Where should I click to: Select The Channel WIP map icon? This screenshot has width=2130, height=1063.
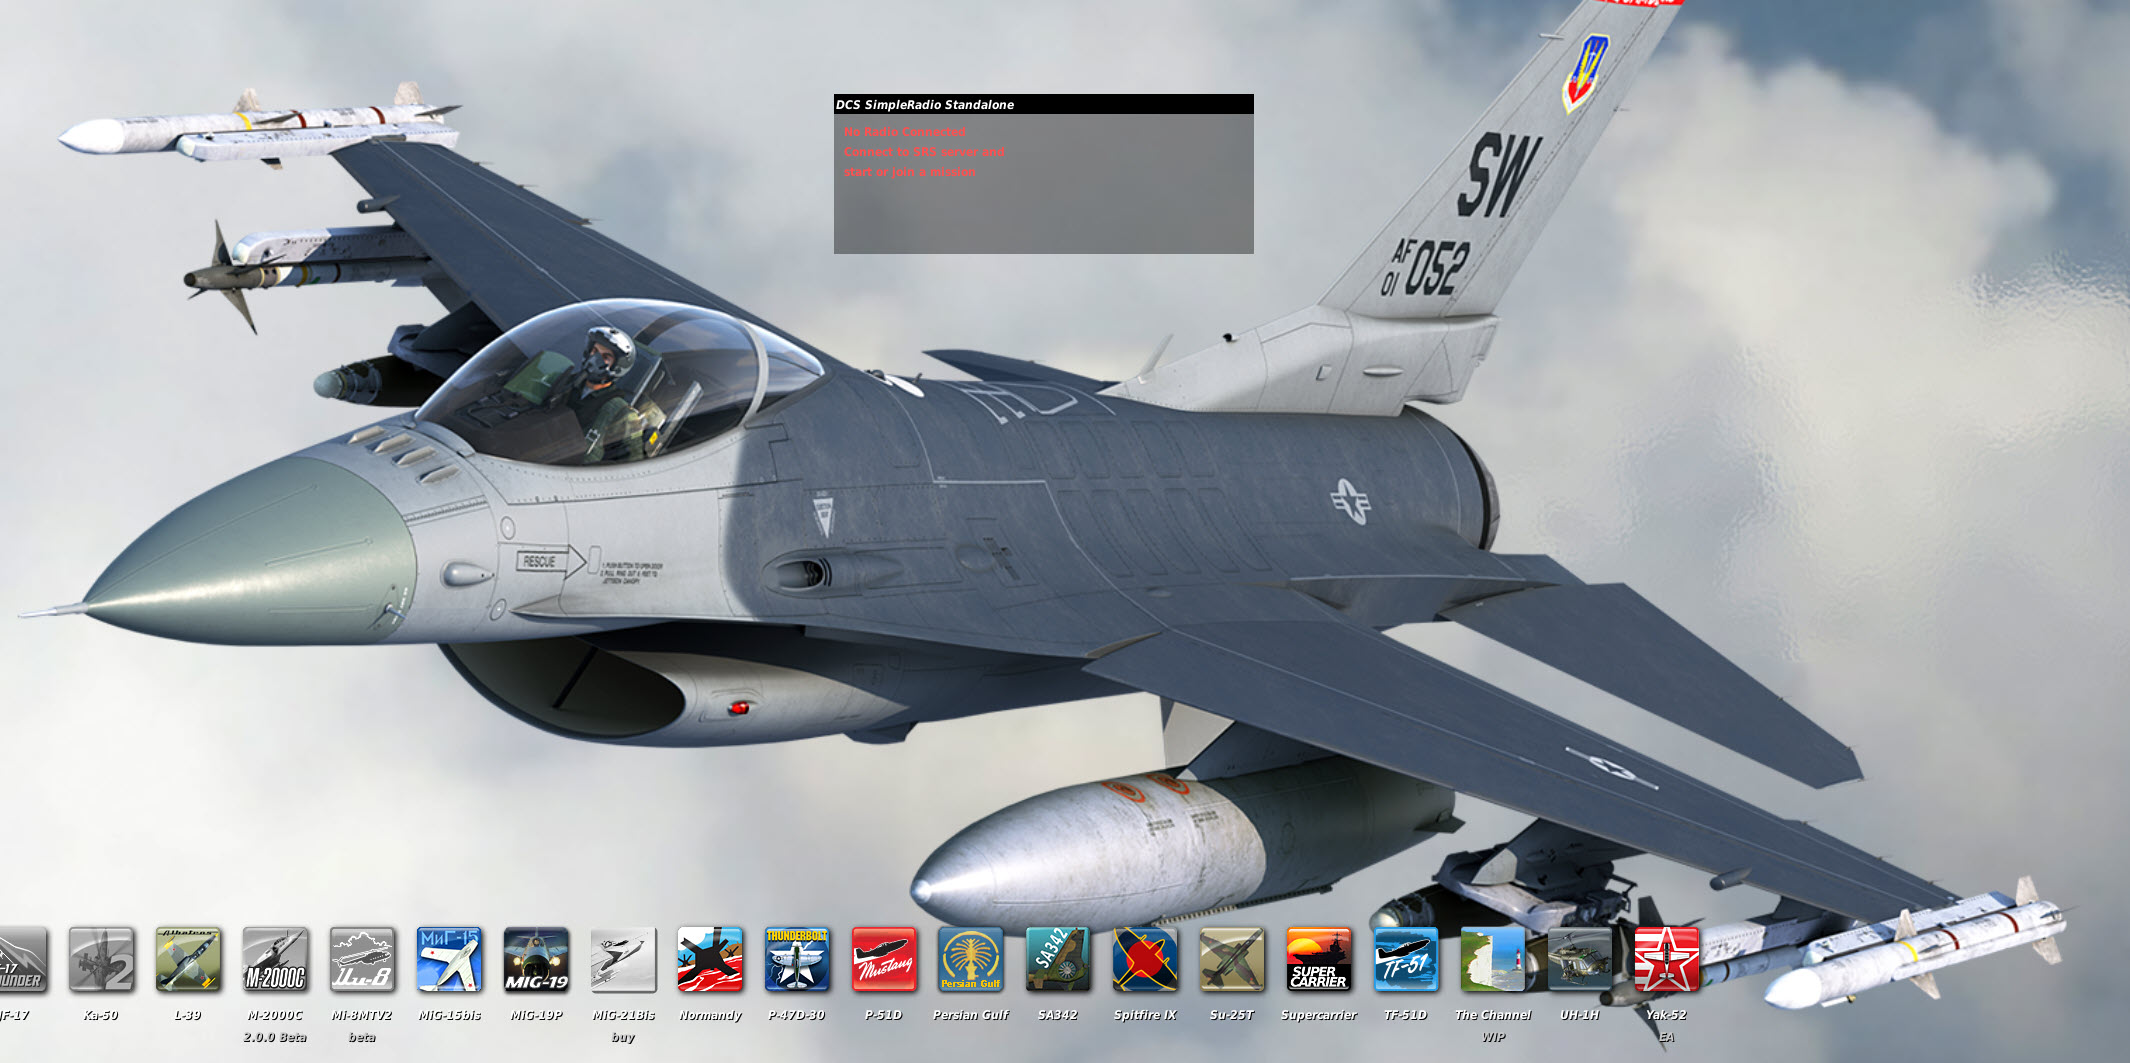coord(1493,960)
